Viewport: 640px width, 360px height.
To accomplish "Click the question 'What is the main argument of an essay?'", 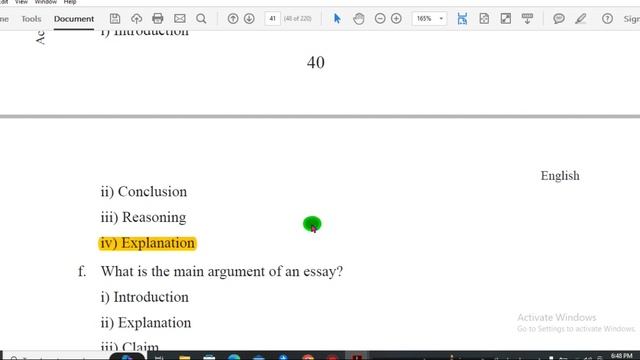I will [222, 271].
